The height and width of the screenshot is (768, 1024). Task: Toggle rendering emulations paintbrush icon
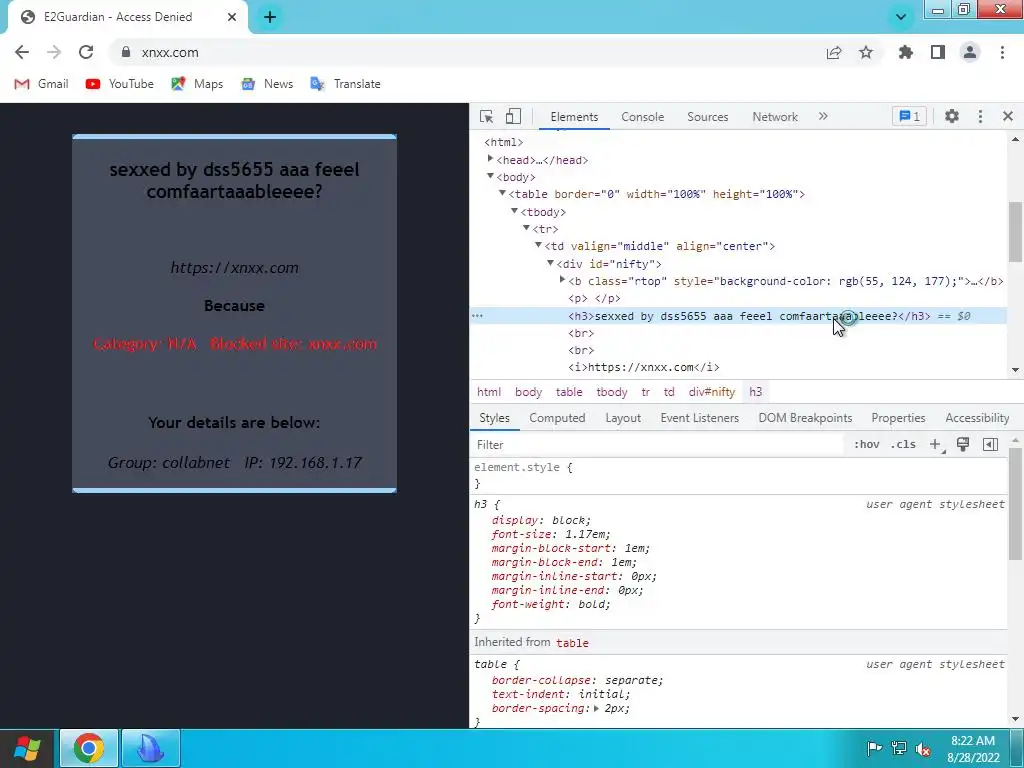tap(963, 445)
